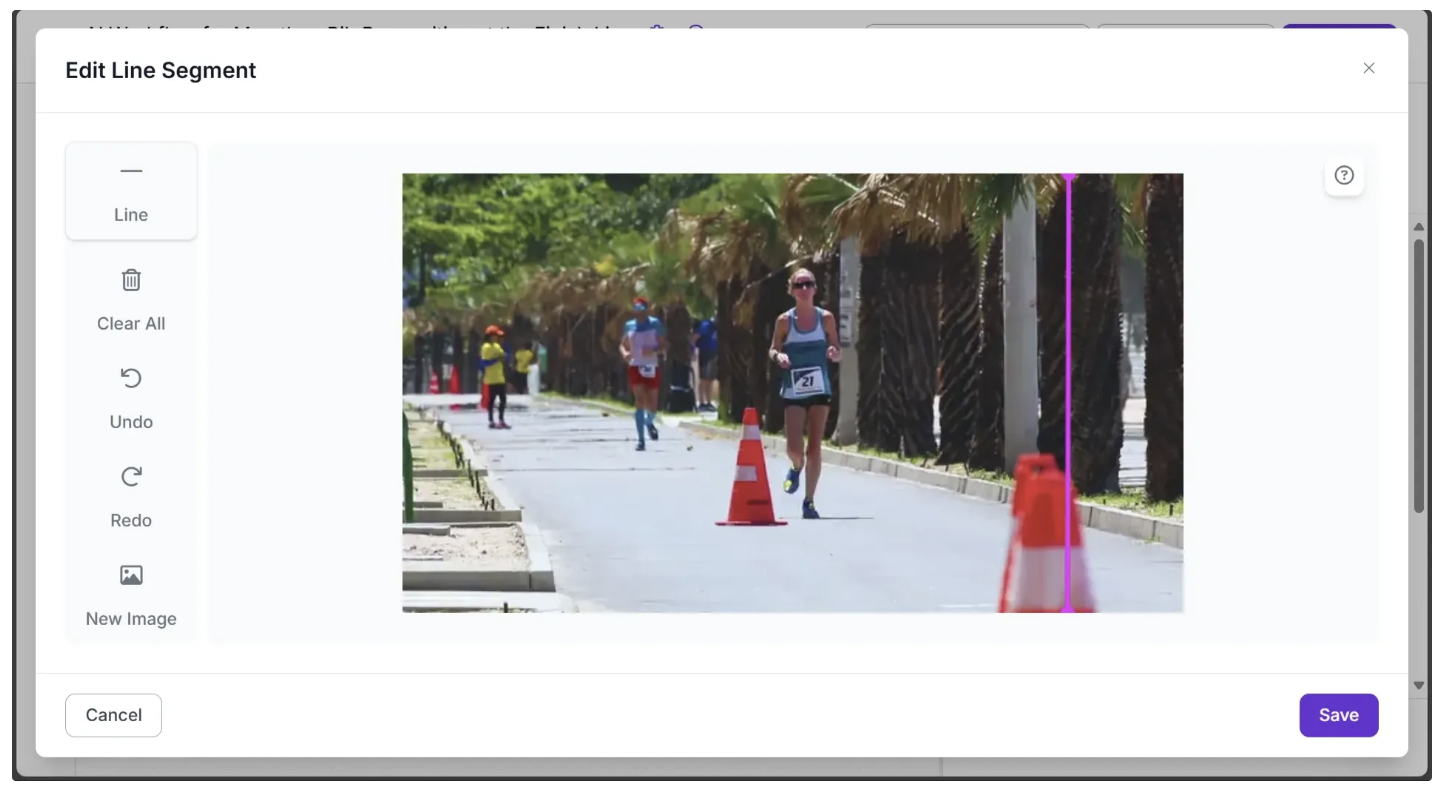Load a New Image
This screenshot has height=790, width=1442.
tap(131, 594)
